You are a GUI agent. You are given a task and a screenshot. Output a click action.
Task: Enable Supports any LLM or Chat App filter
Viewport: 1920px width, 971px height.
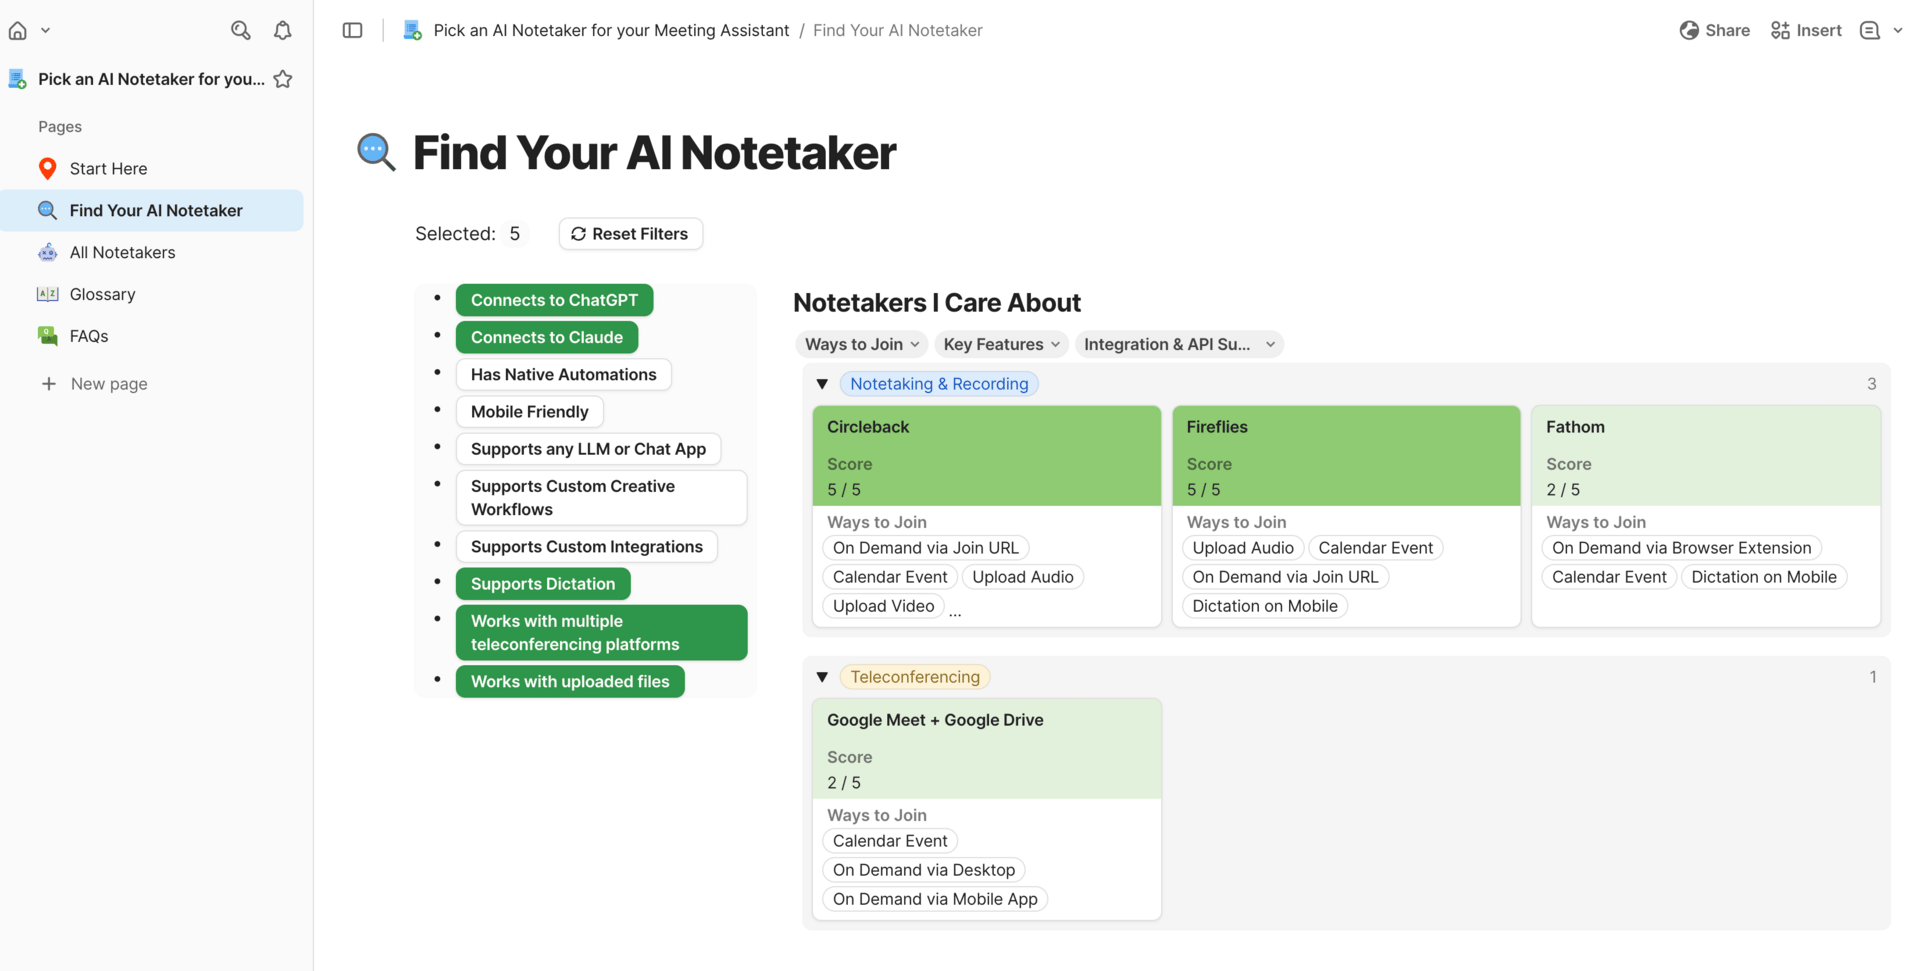[588, 449]
